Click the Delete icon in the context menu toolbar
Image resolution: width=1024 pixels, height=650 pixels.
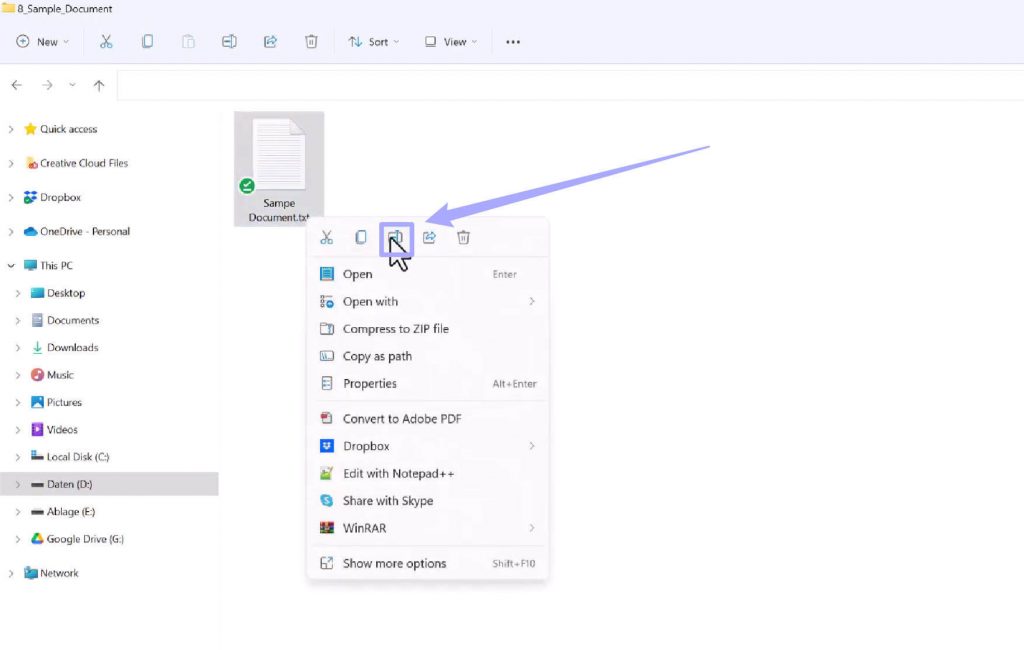[463, 237]
